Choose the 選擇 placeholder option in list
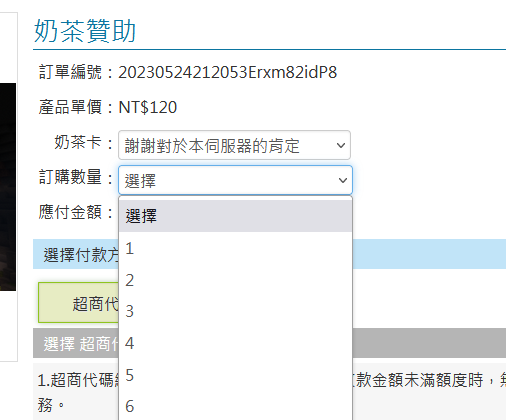506x420 pixels. [x=235, y=216]
